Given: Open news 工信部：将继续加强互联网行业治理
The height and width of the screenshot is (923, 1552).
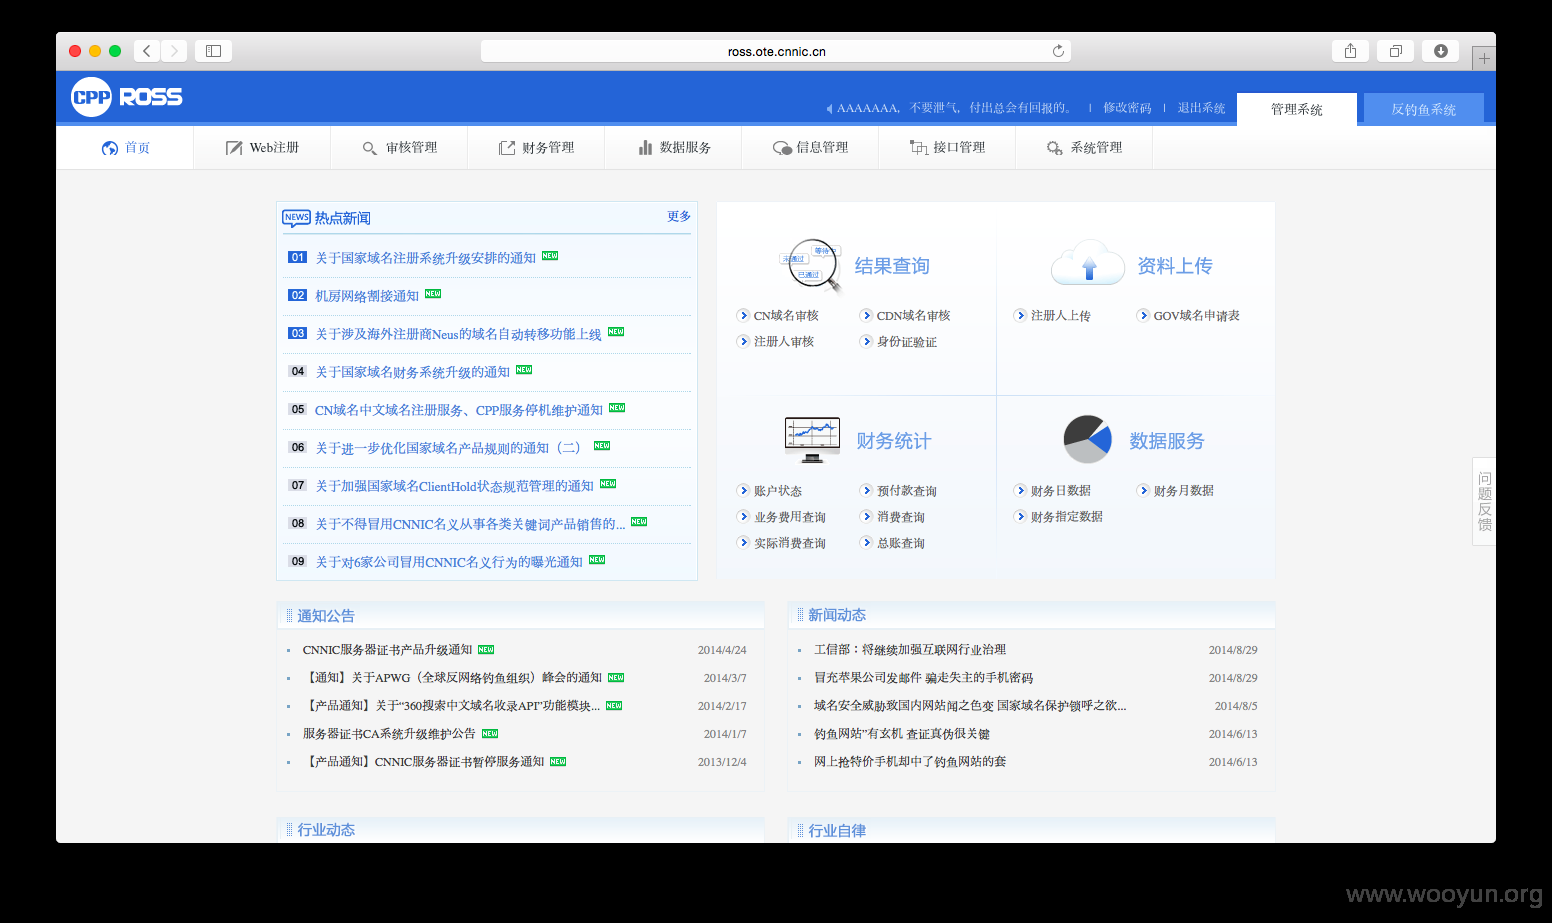Looking at the screenshot, I should tap(910, 650).
